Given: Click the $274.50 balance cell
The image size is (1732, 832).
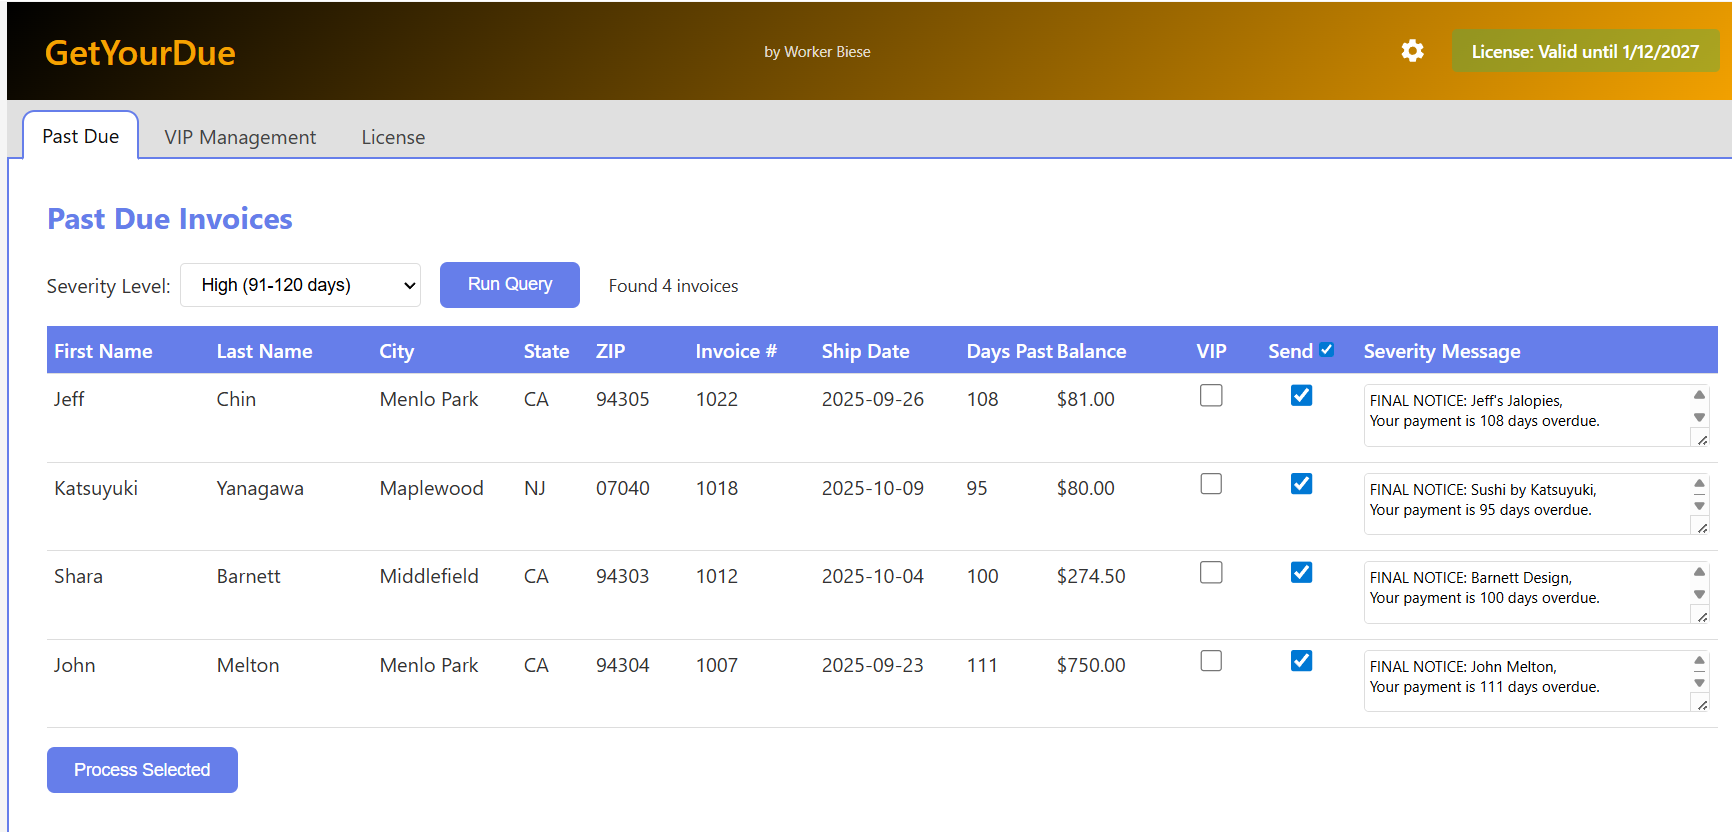Looking at the screenshot, I should coord(1091,576).
